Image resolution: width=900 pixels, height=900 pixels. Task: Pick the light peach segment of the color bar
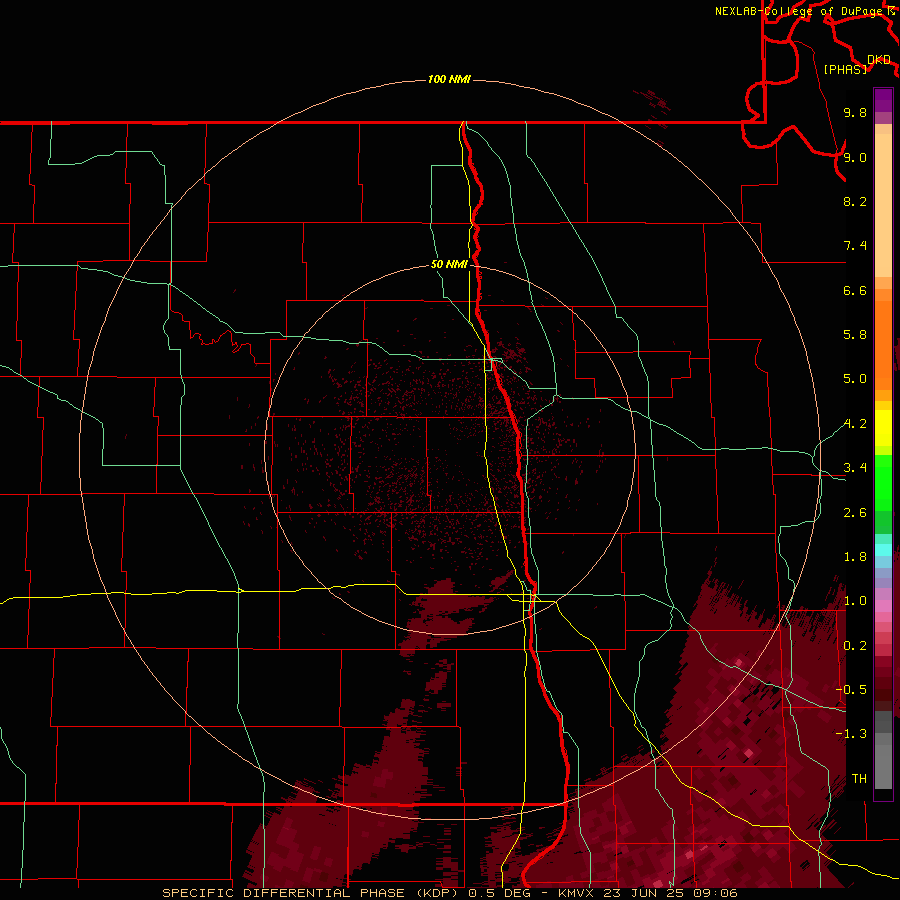pyautogui.click(x=883, y=205)
